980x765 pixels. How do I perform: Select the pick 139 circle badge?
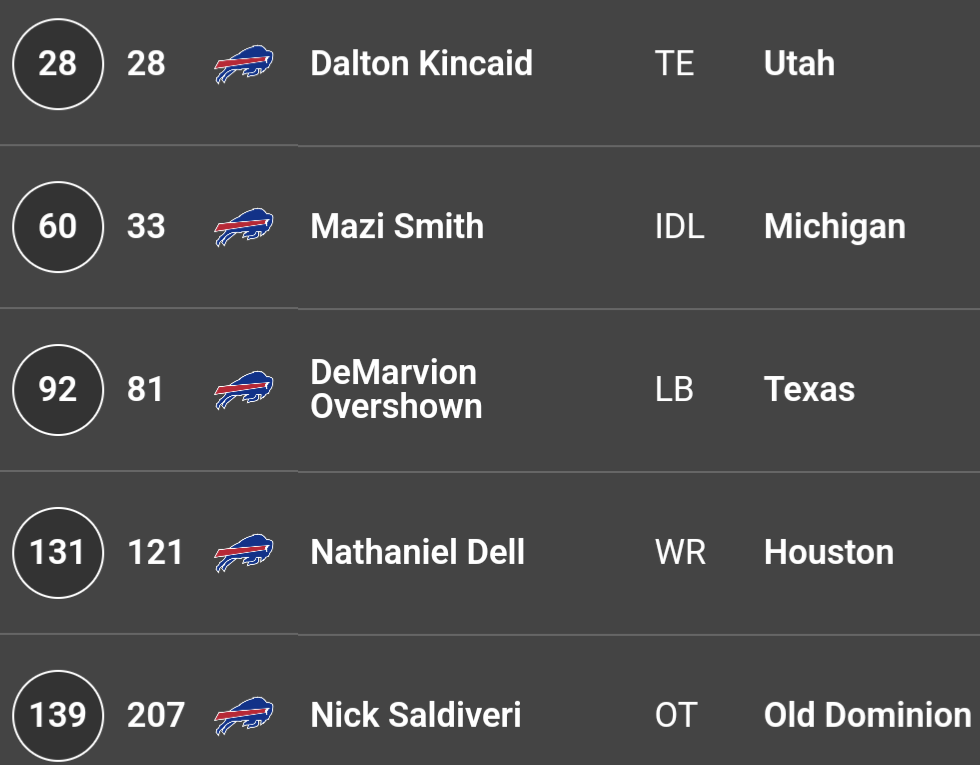[x=58, y=716]
